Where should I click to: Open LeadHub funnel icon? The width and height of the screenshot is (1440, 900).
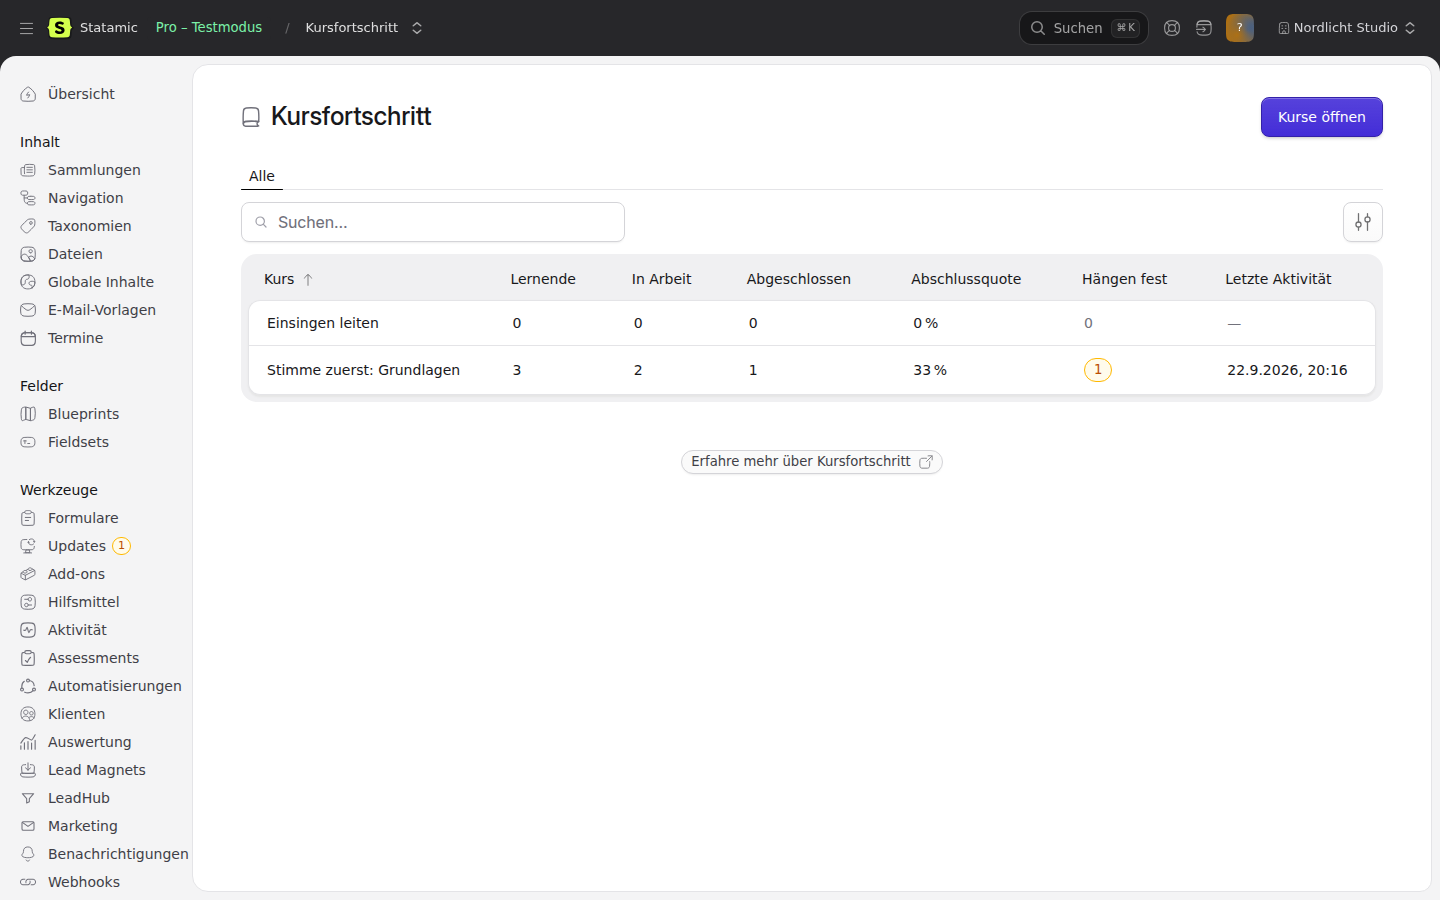coord(28,798)
